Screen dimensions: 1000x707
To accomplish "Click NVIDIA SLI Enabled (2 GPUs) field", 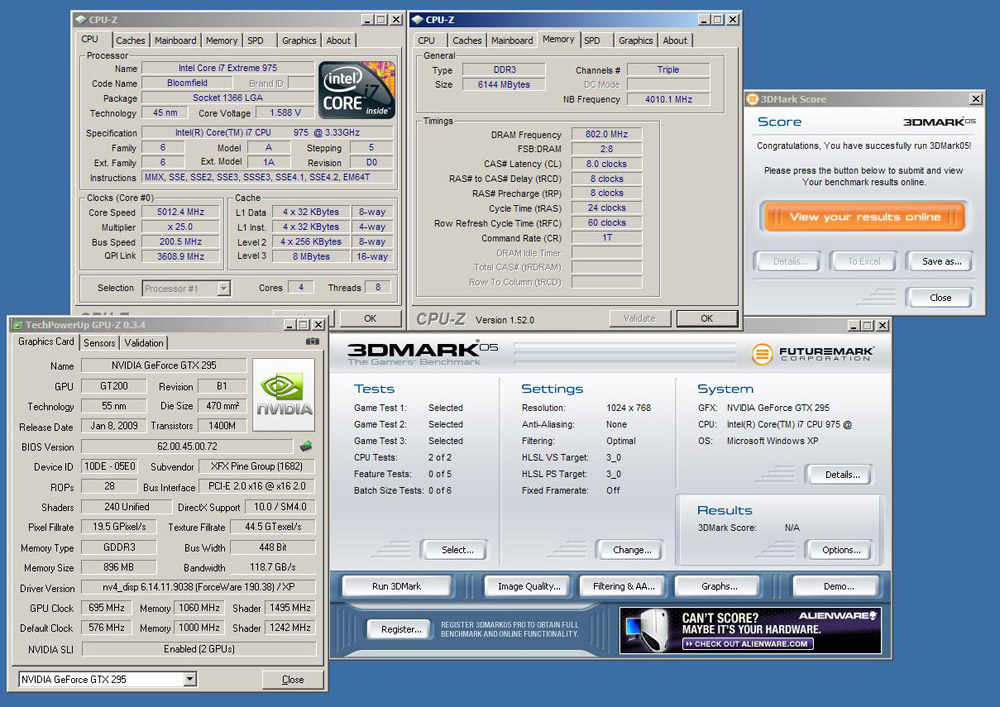I will coord(198,649).
